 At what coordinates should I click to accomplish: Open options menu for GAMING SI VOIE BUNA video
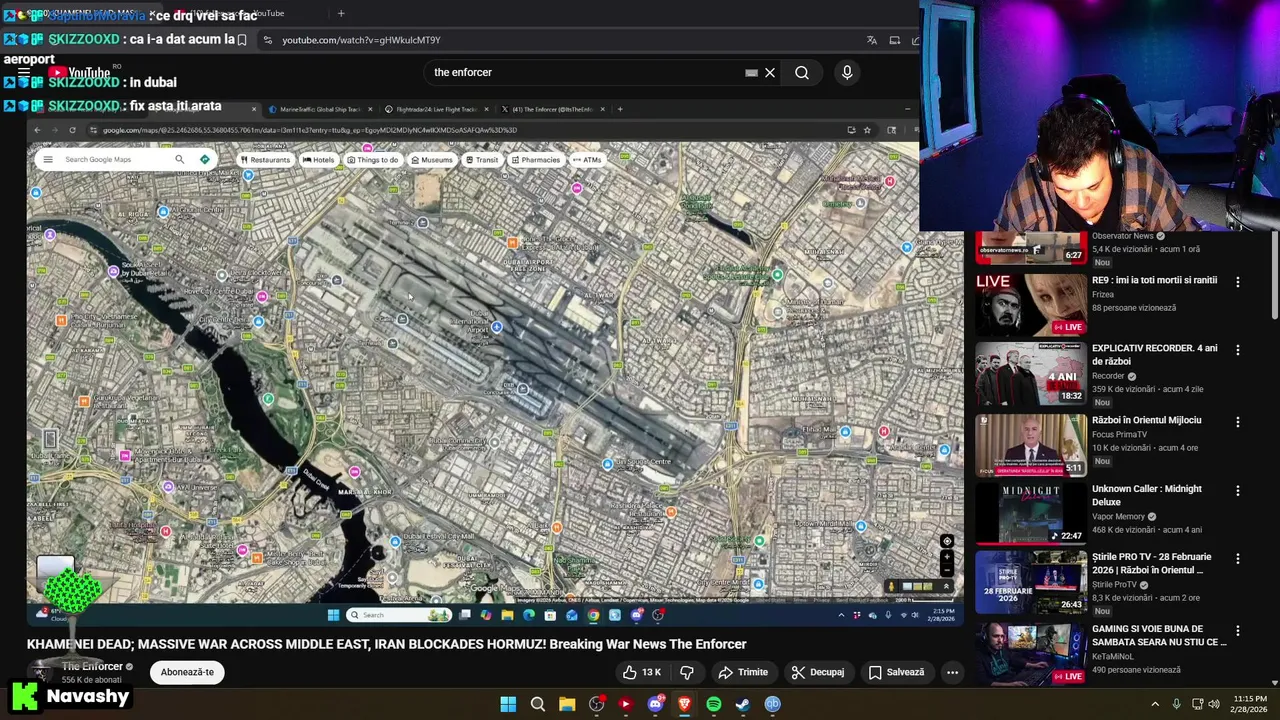[1238, 631]
